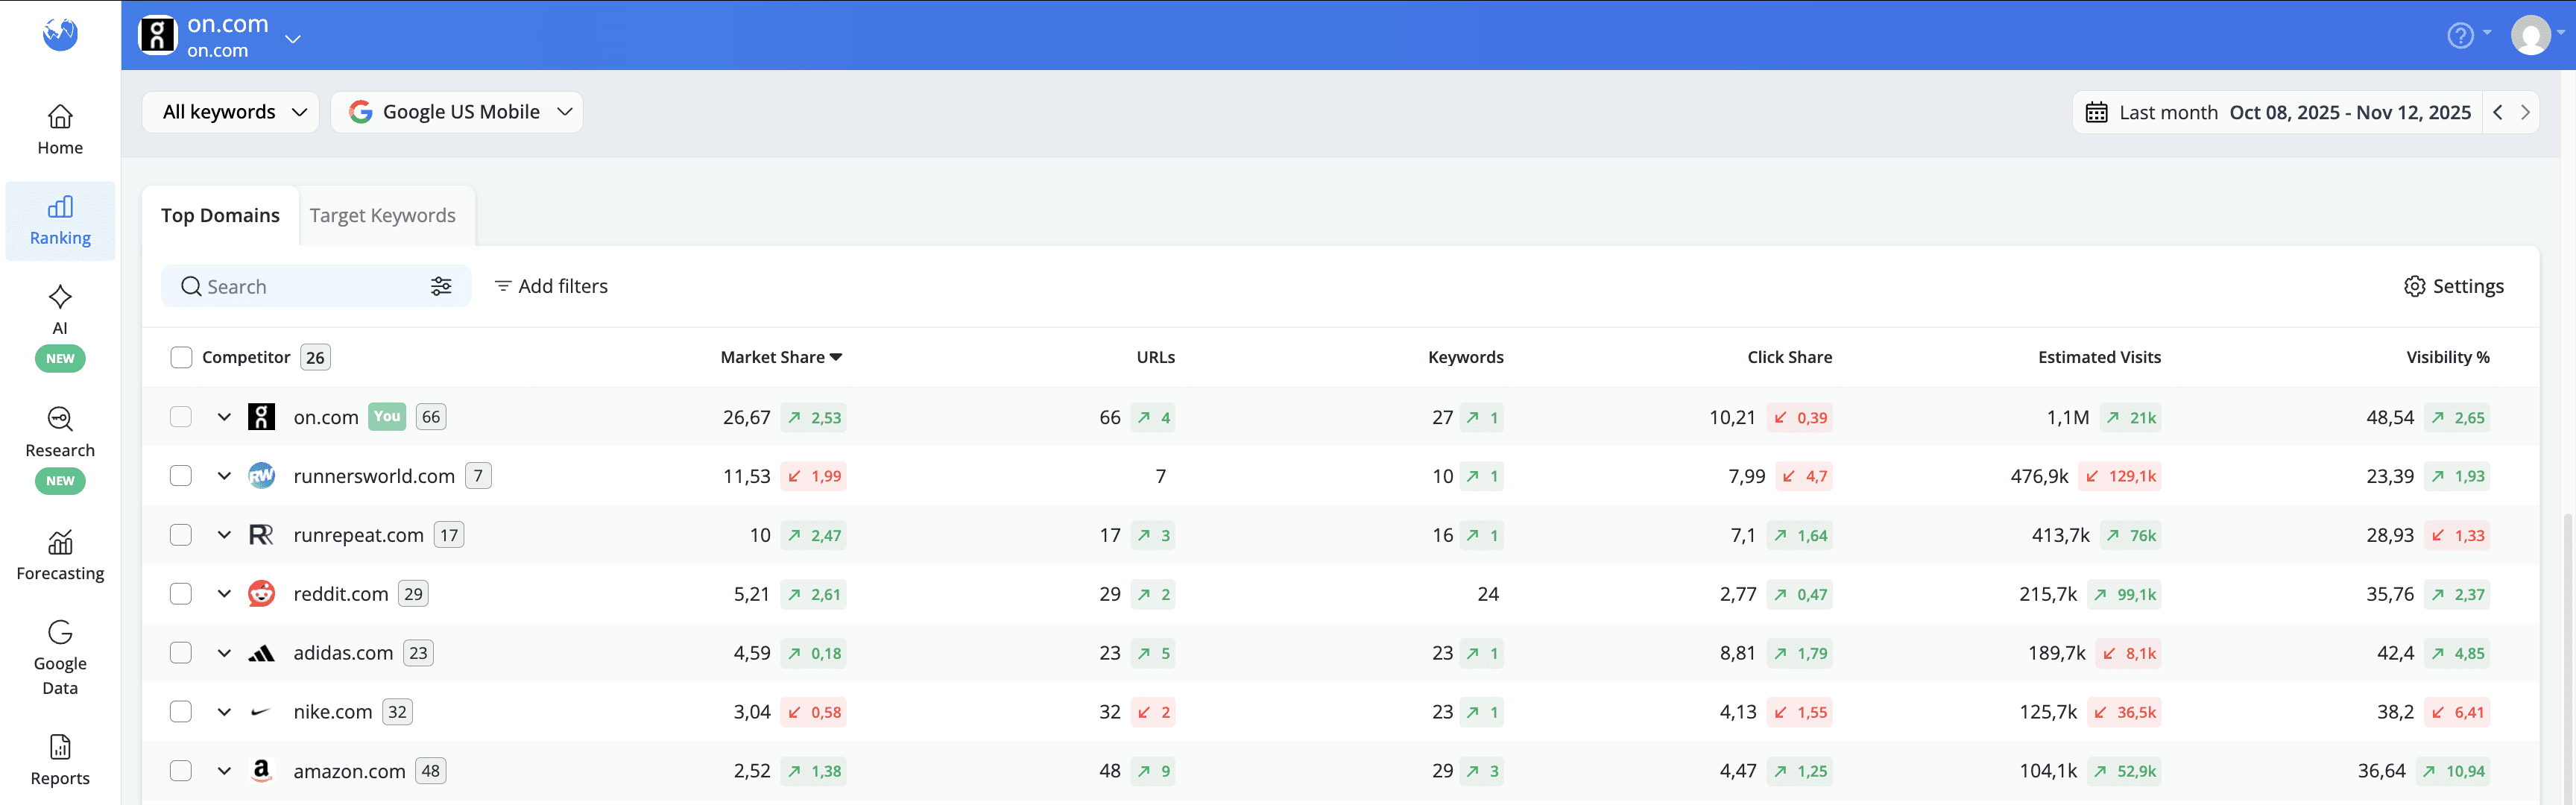This screenshot has width=2576, height=805.
Task: Open Google Data section in sidebar
Action: point(60,658)
